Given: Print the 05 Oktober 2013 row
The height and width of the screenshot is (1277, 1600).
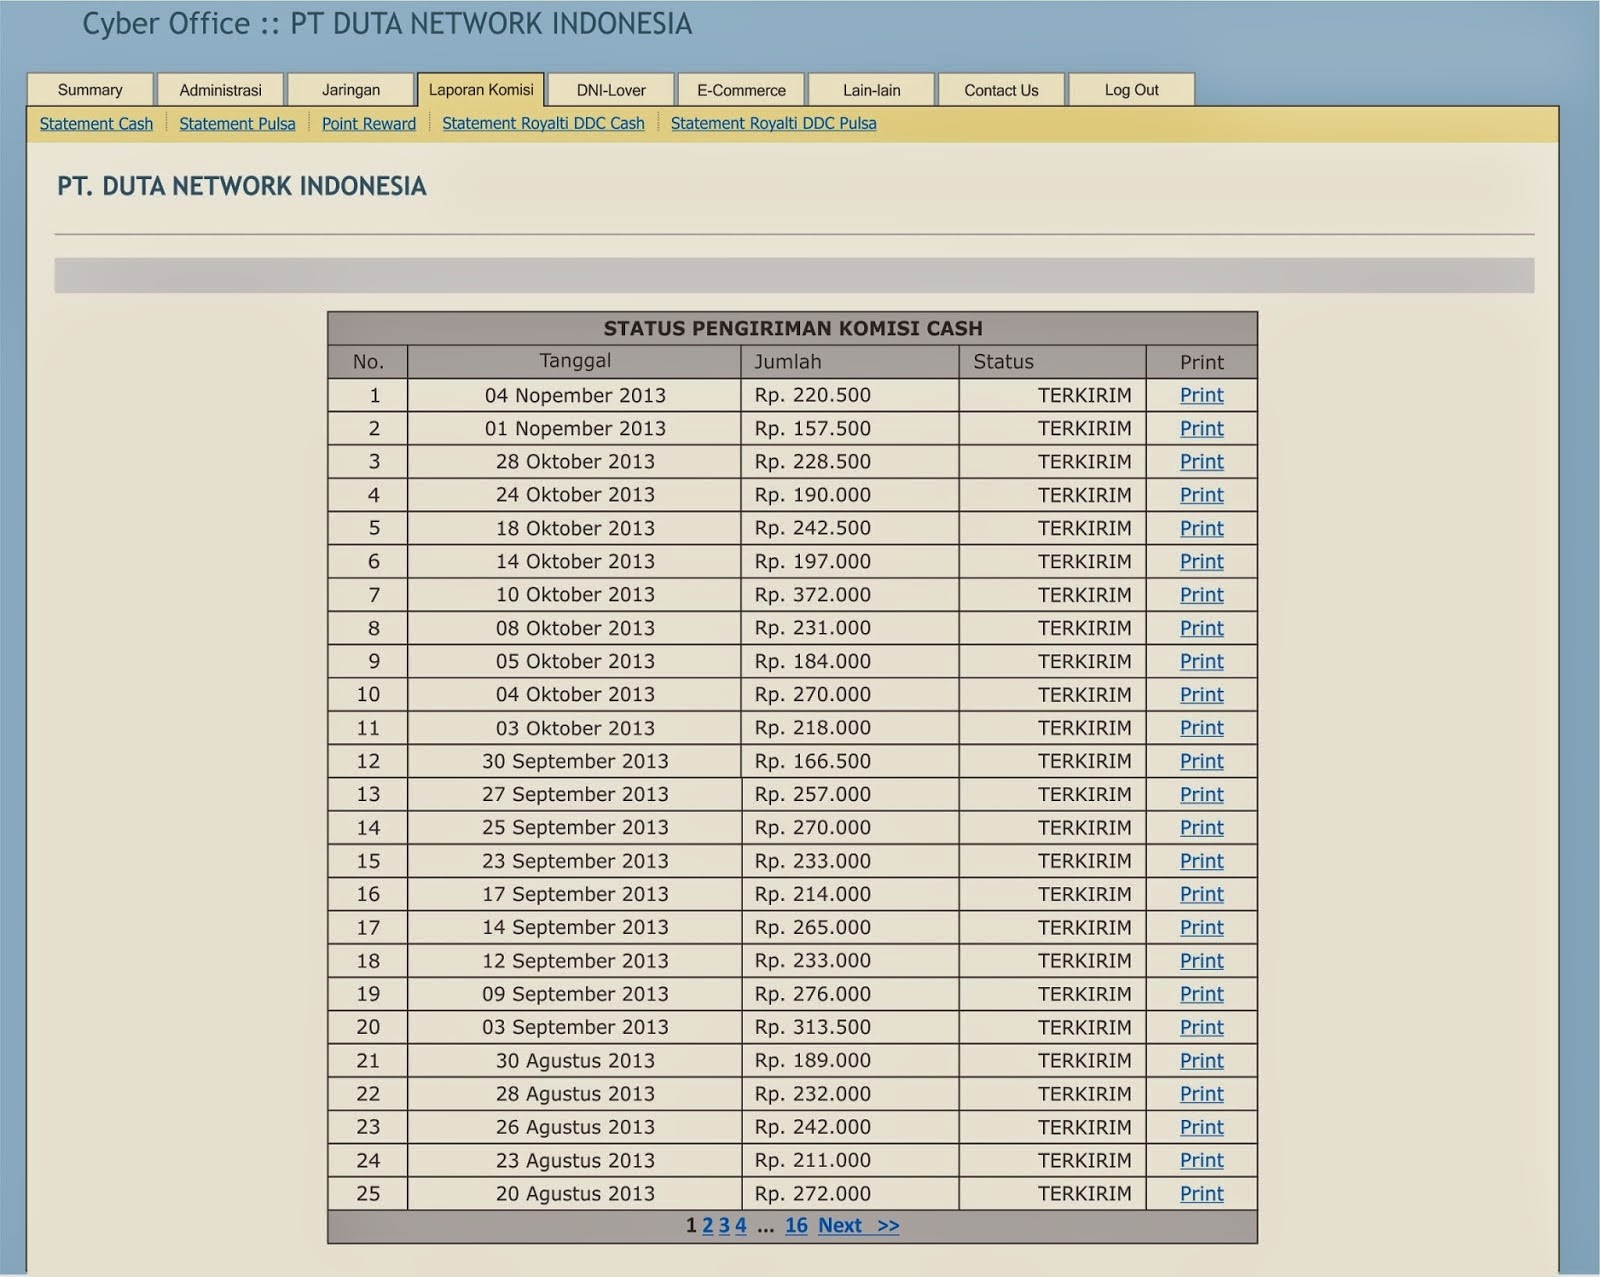Looking at the screenshot, I should [x=1201, y=661].
